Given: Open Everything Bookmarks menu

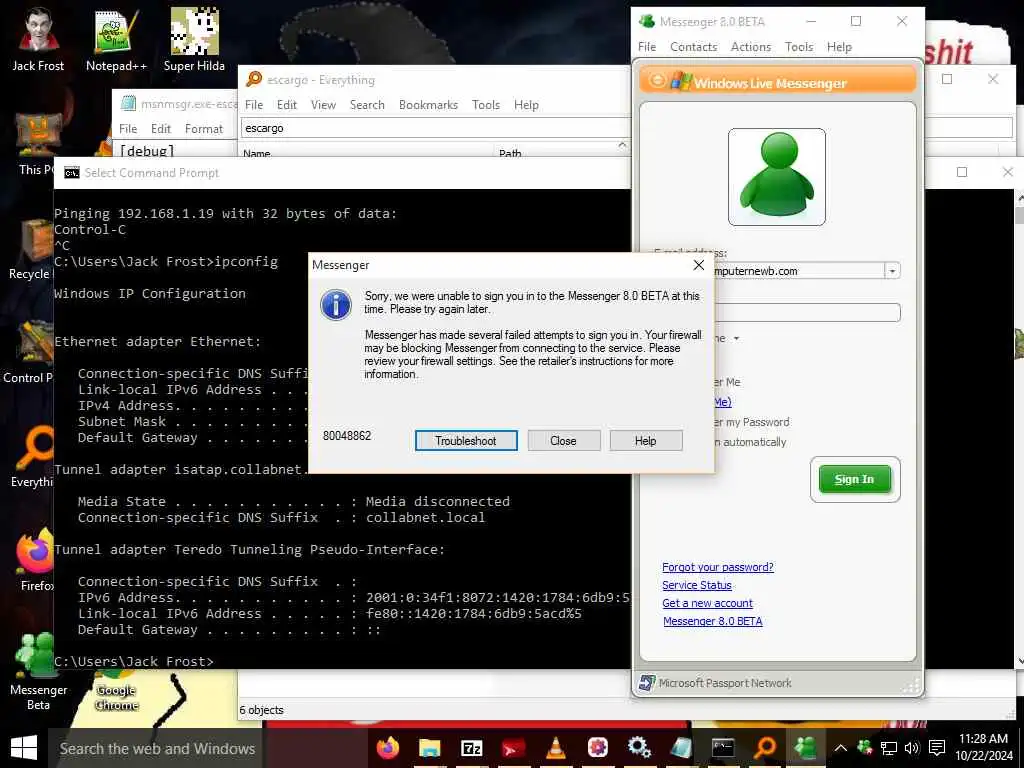Looking at the screenshot, I should point(428,104).
